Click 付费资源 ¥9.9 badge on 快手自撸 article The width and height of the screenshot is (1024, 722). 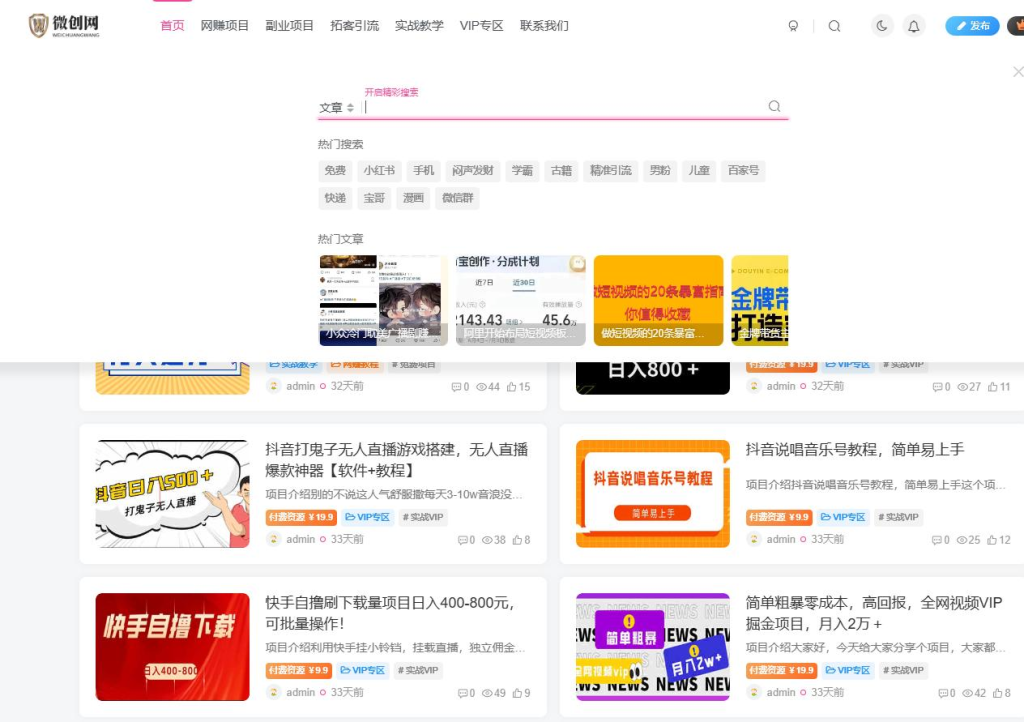click(x=298, y=670)
